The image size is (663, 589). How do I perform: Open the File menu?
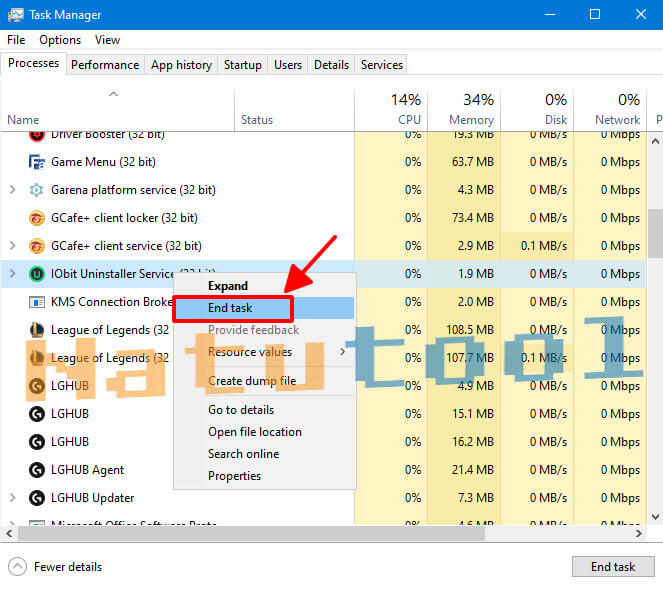[x=16, y=40]
